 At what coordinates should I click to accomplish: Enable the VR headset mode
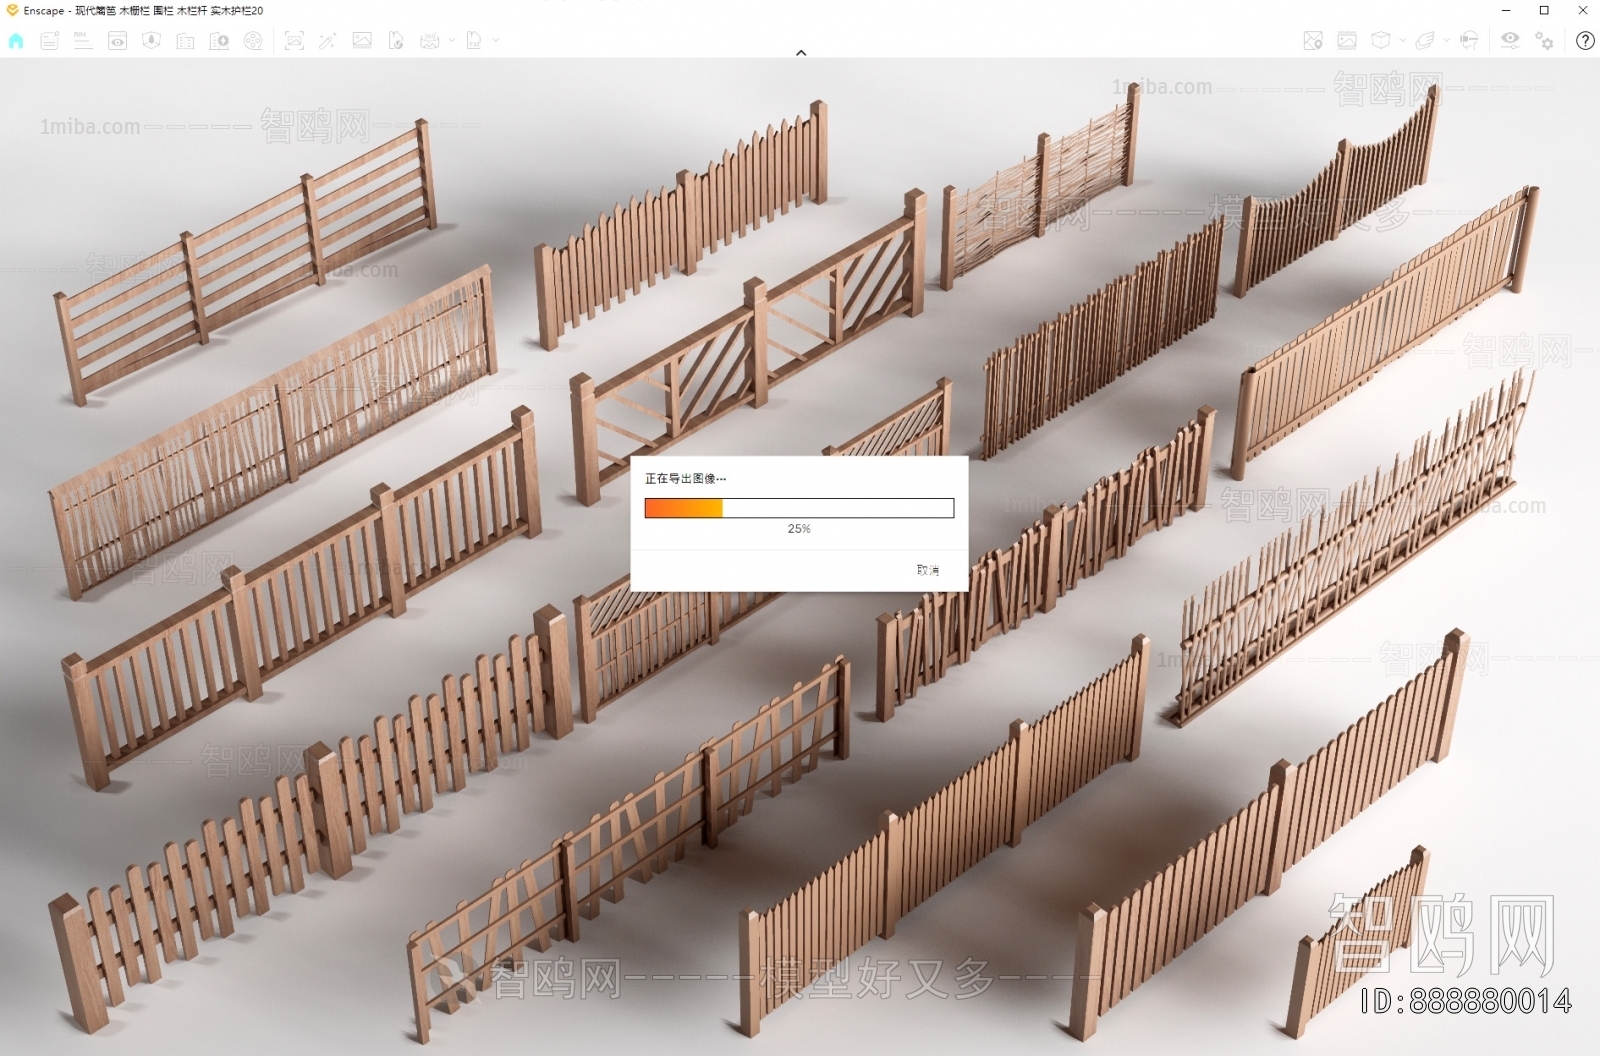click(x=1469, y=41)
